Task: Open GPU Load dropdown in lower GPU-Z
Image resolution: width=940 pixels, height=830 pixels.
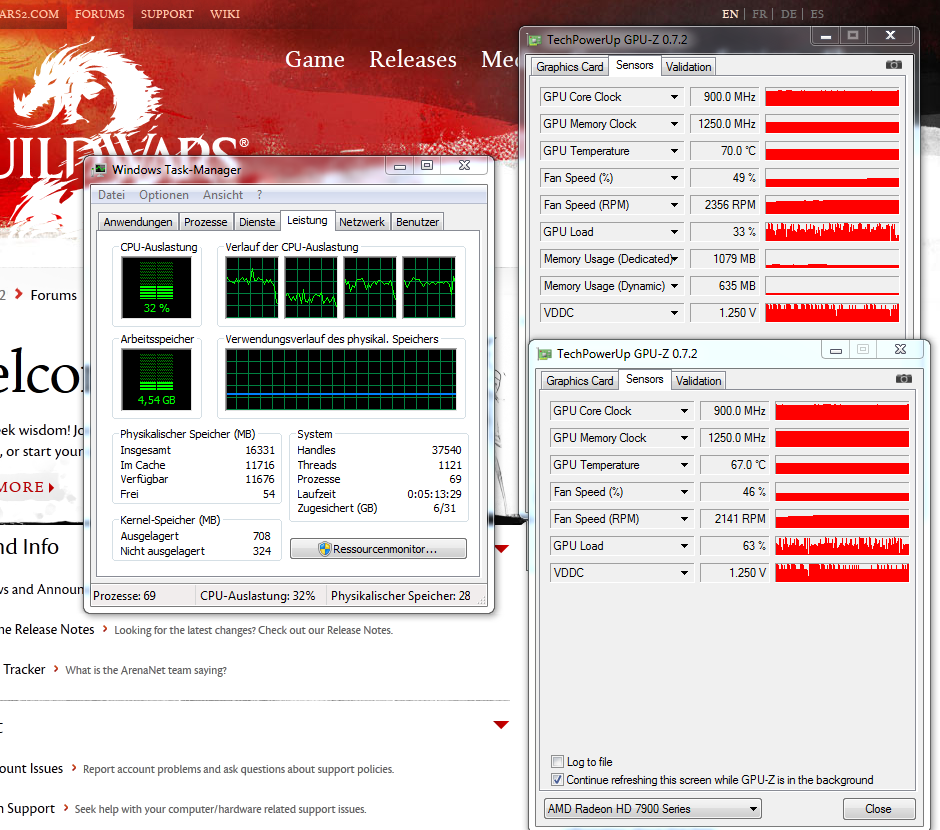Action: [x=684, y=546]
